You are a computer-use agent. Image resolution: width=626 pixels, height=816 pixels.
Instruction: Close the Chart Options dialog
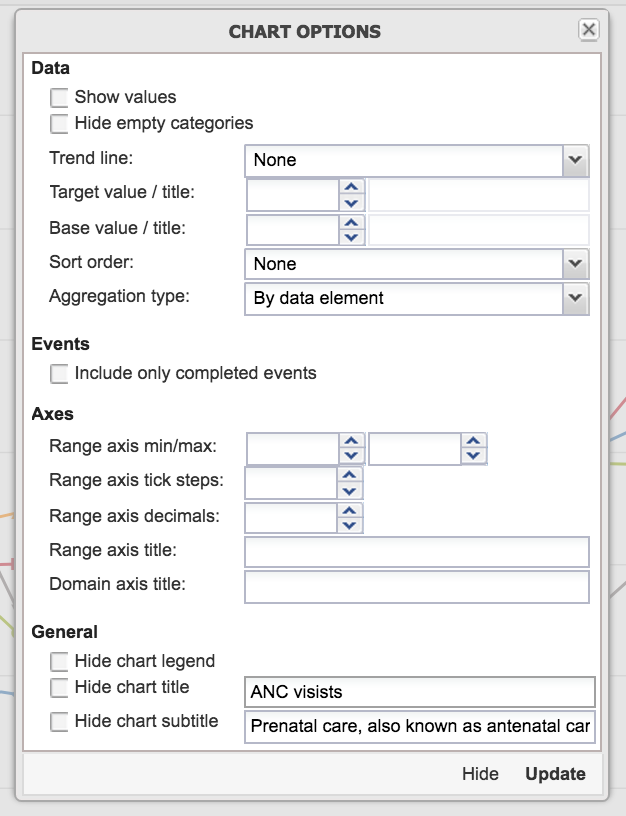[589, 30]
